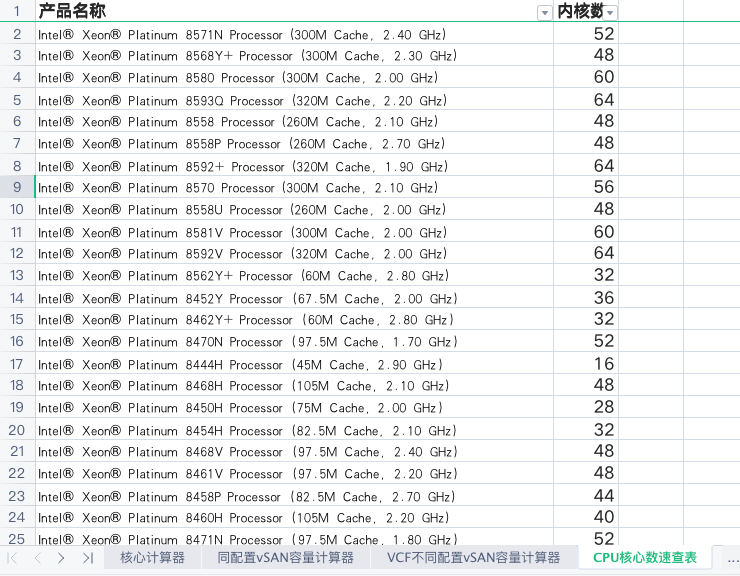Select the Platinum 8454H Processor cell
740x576 pixels.
[294, 430]
